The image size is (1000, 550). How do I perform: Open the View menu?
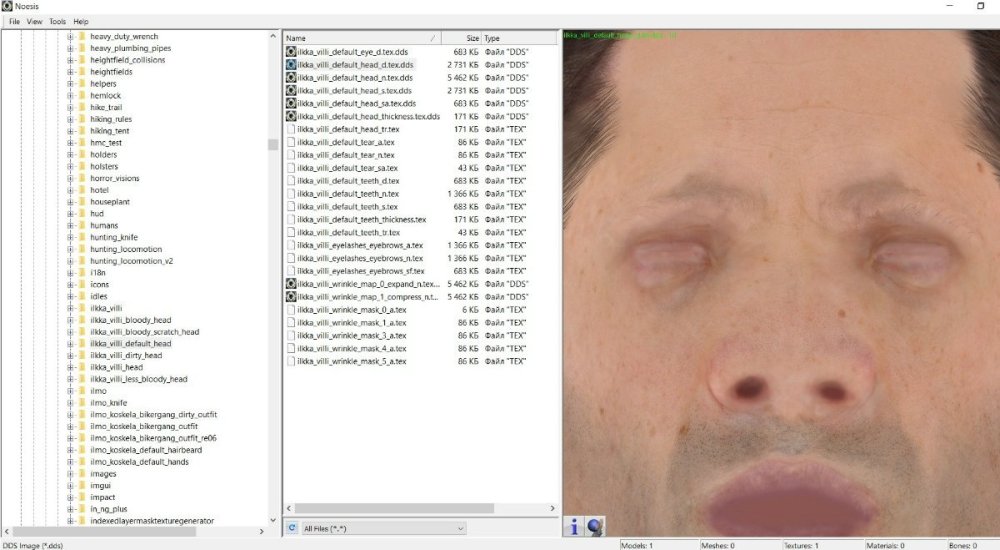[x=35, y=21]
